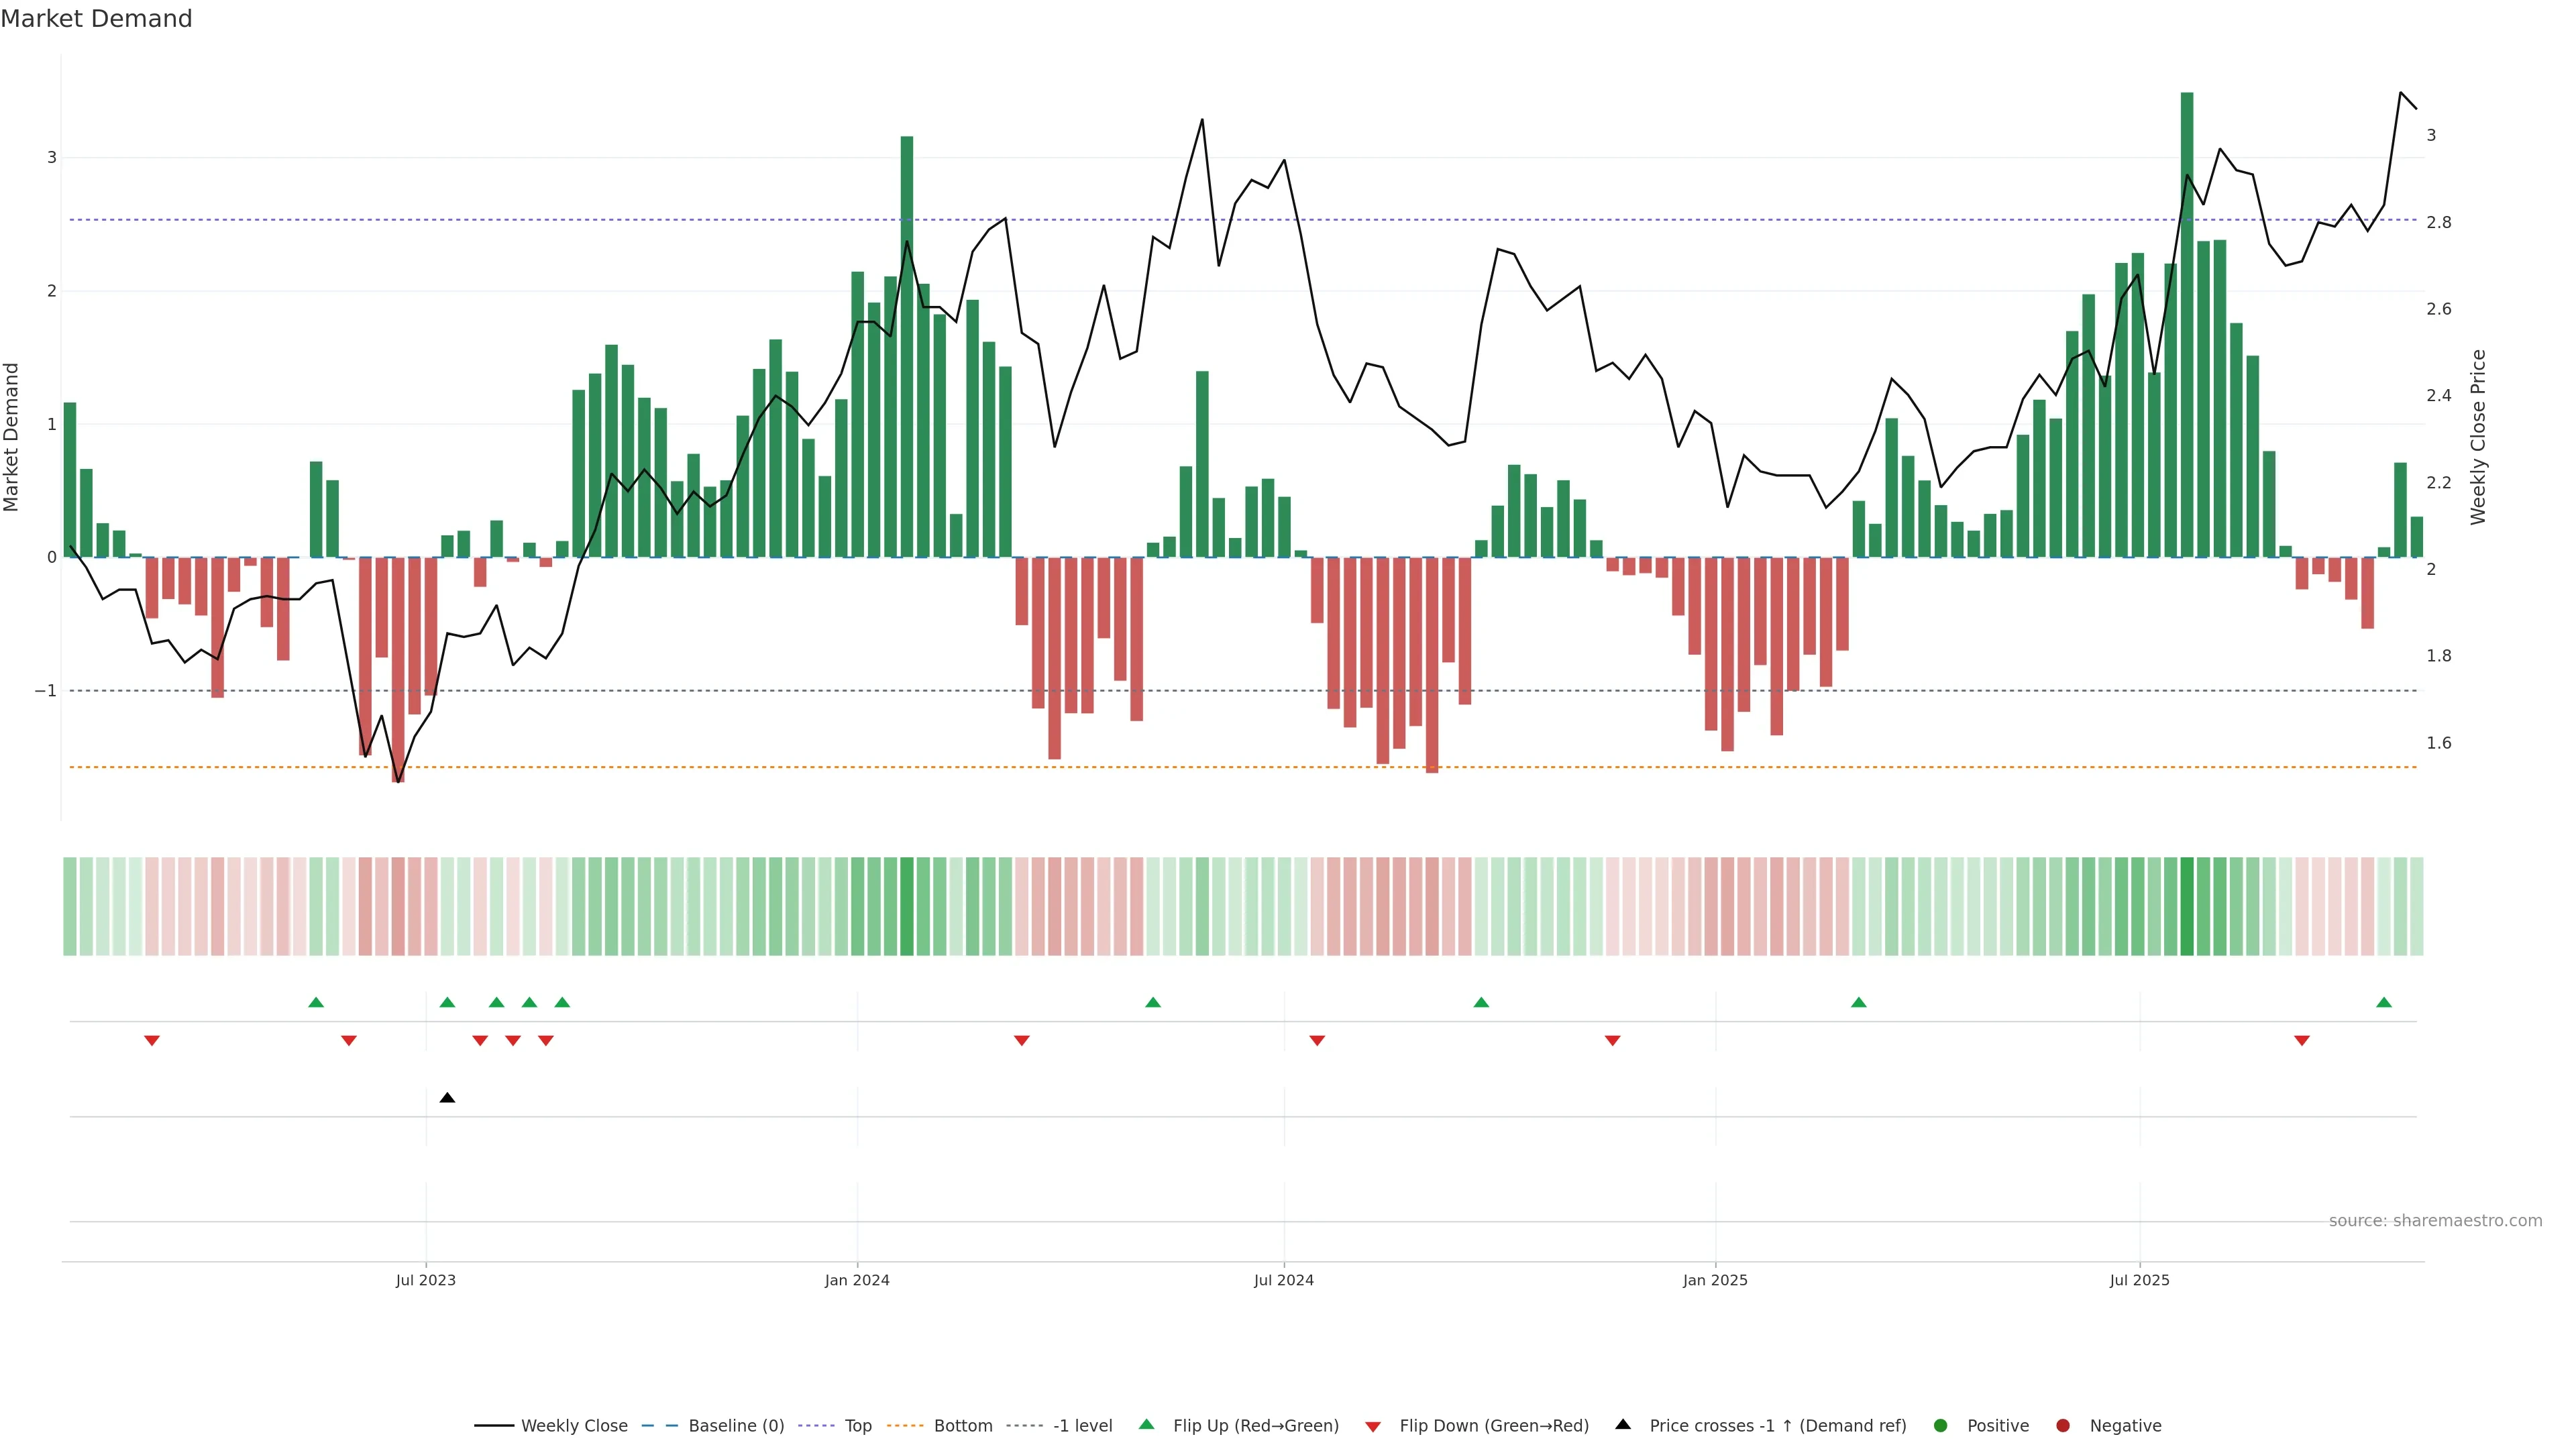This screenshot has height=1449, width=2576.
Task: Click the Weekly Close Price axis title
Action: click(2478, 437)
